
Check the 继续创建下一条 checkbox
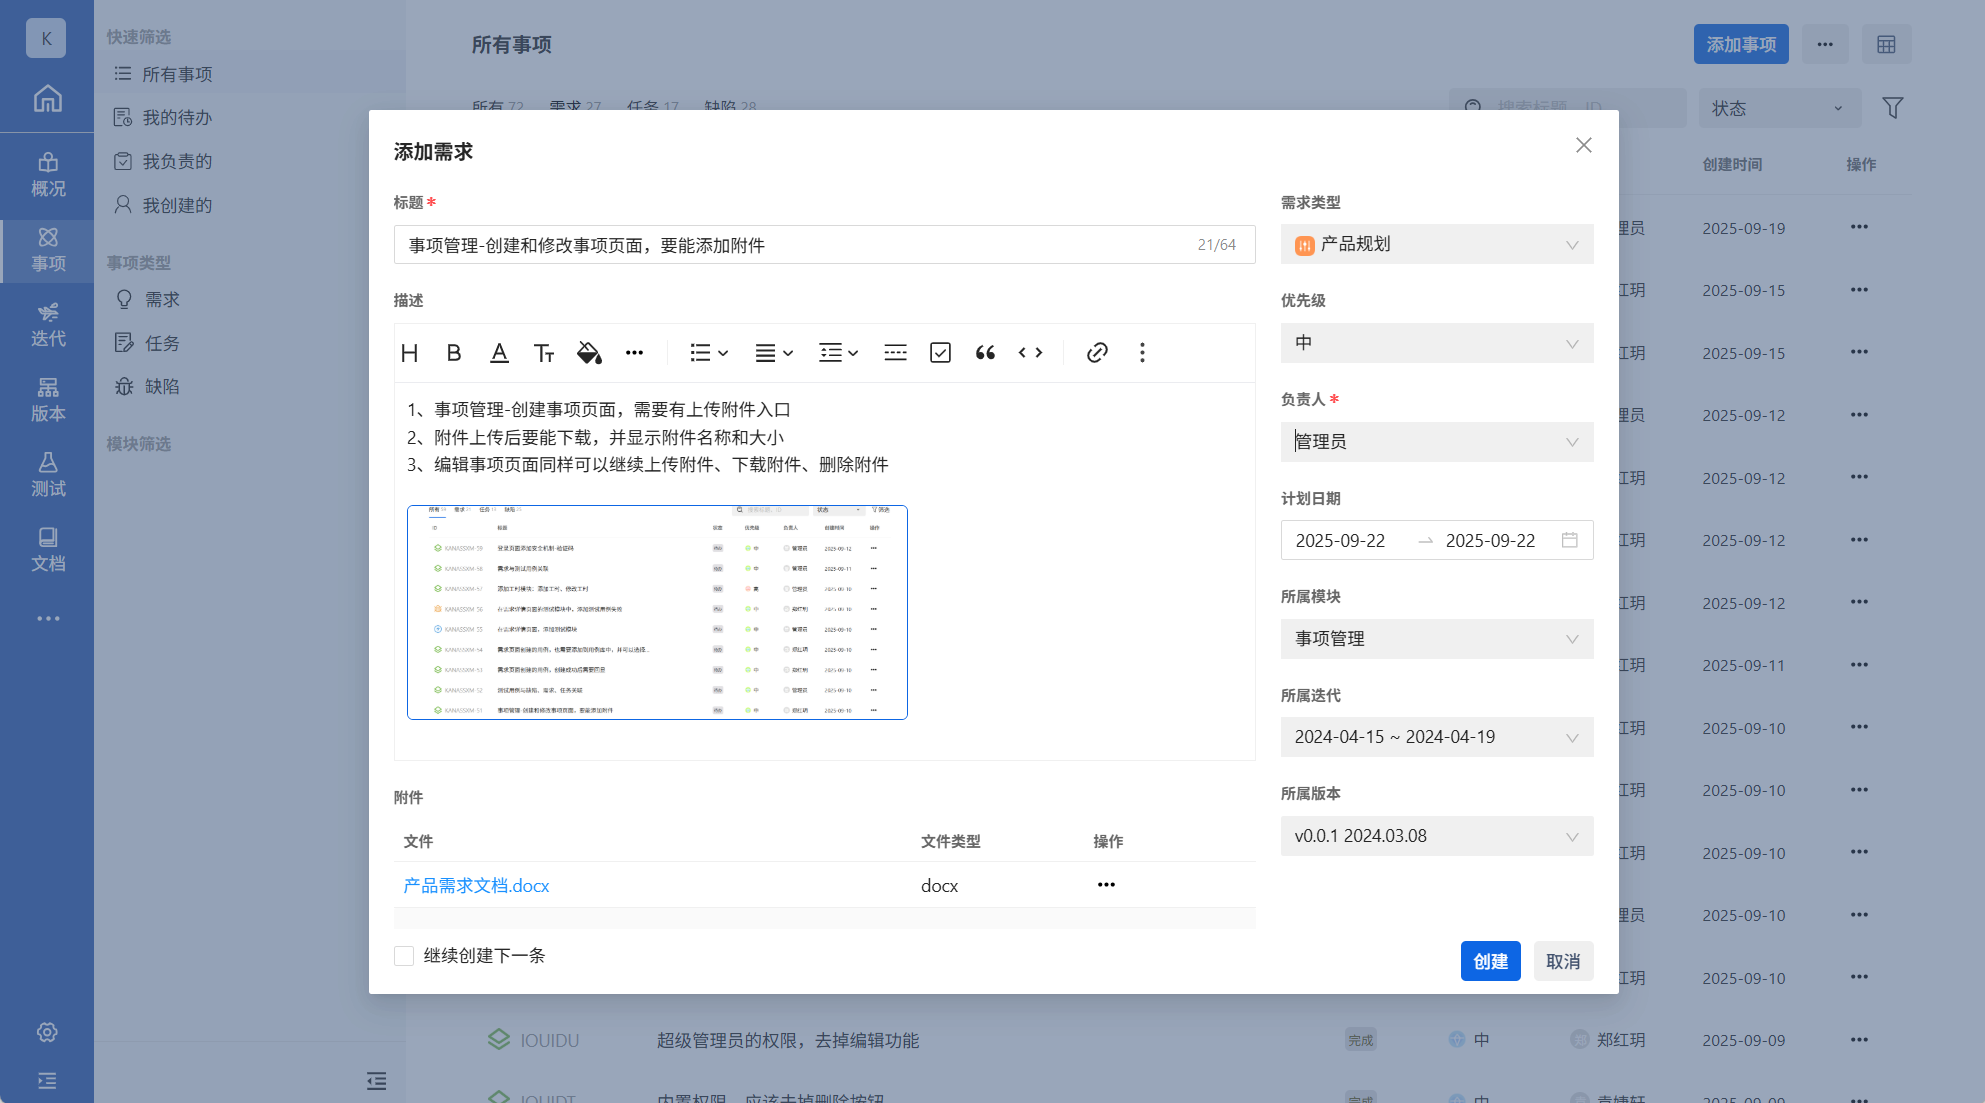point(404,956)
